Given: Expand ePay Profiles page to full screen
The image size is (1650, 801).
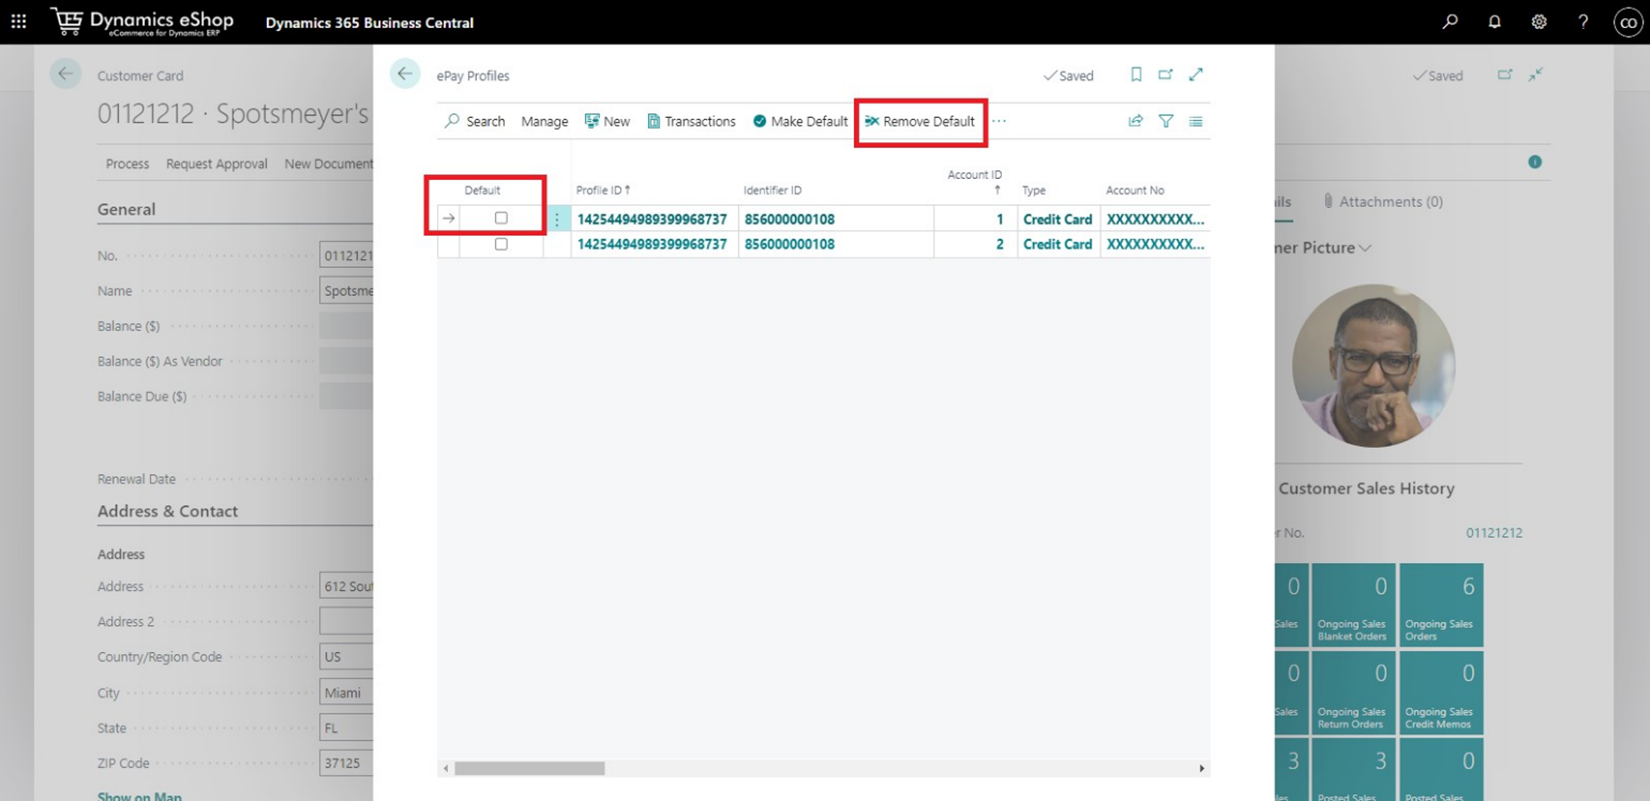Looking at the screenshot, I should click(1196, 74).
